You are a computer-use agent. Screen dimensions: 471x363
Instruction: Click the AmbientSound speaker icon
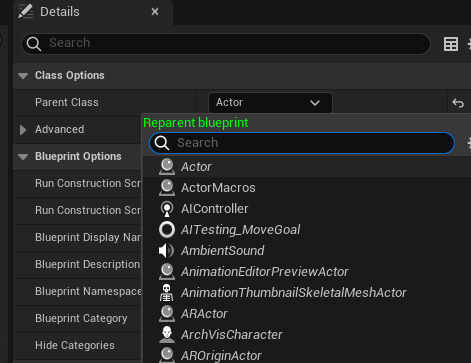(x=166, y=251)
